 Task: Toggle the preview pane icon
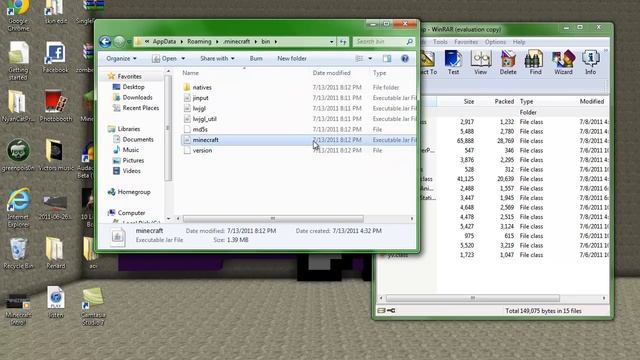[x=387, y=59]
